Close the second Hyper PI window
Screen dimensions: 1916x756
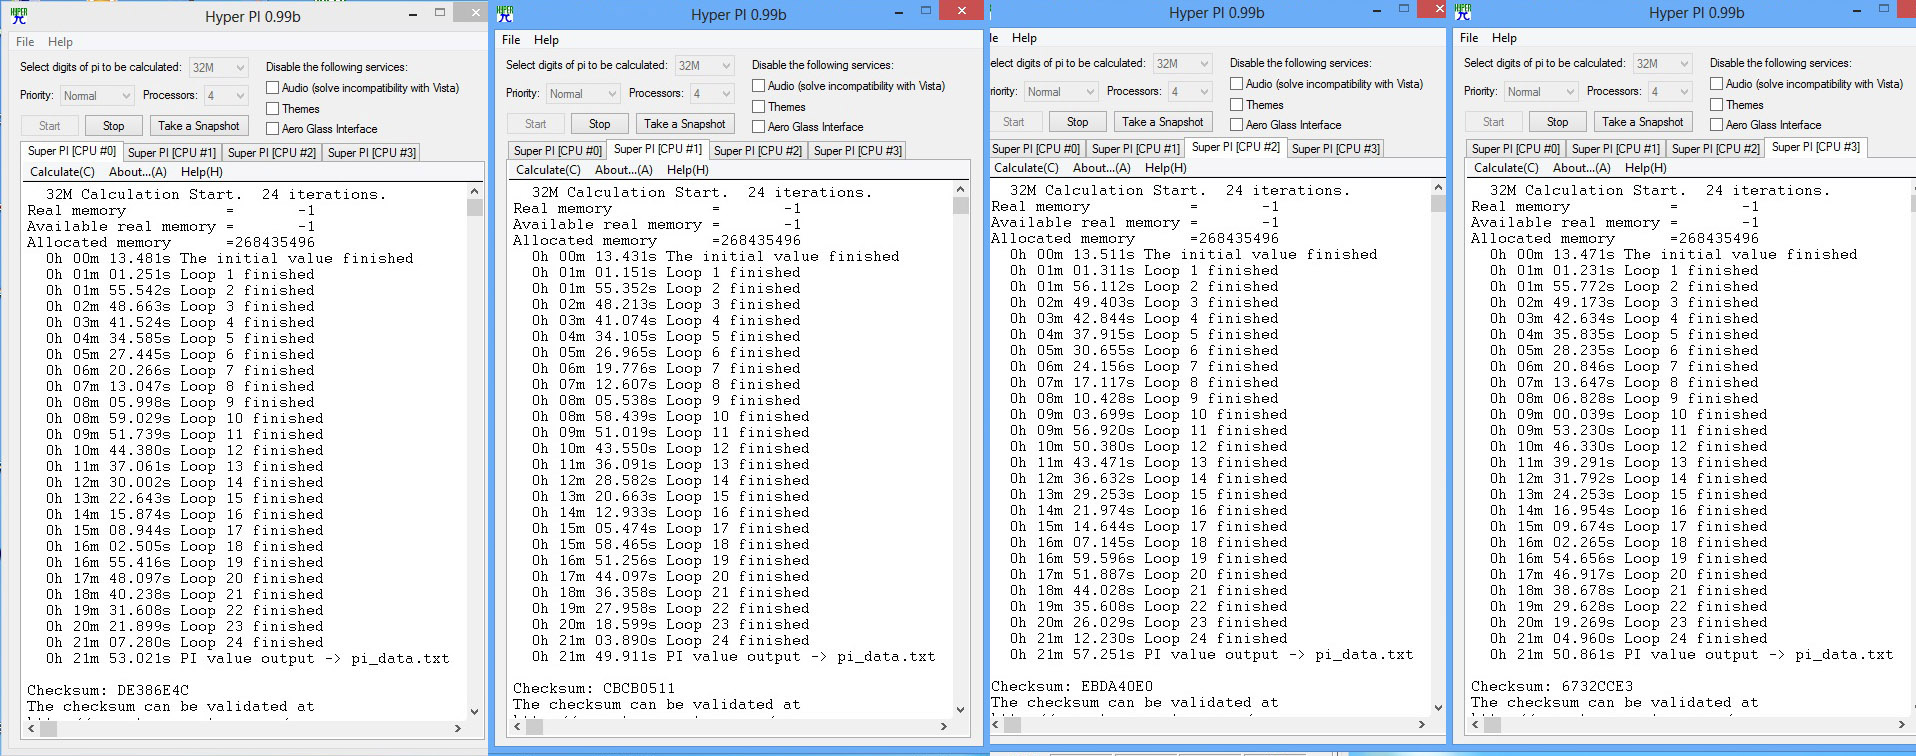click(961, 11)
